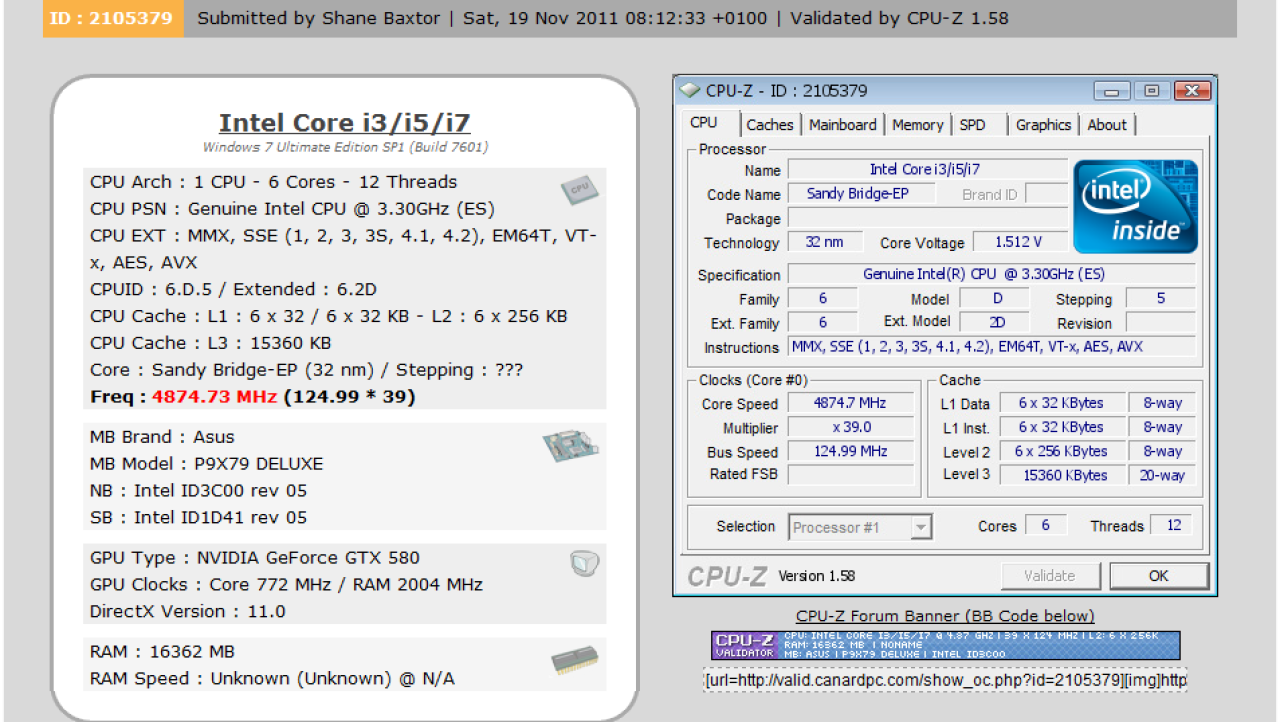Click the RAM : 16362 MB line

[162, 652]
